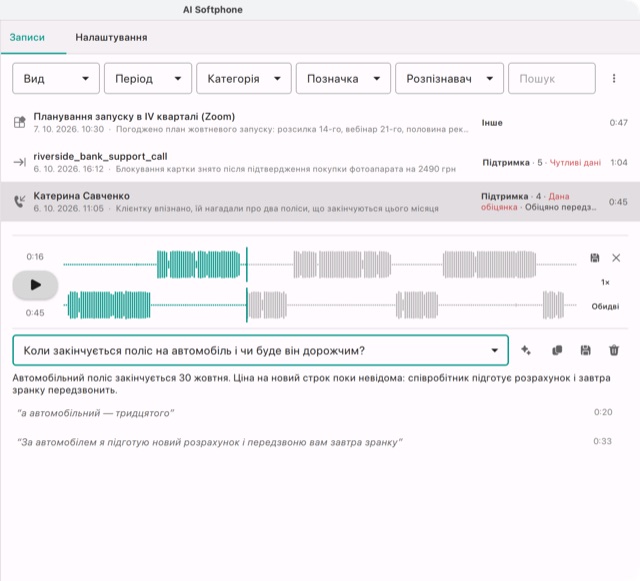Click the incoming call icon beside Катерина Савченко

click(x=20, y=202)
